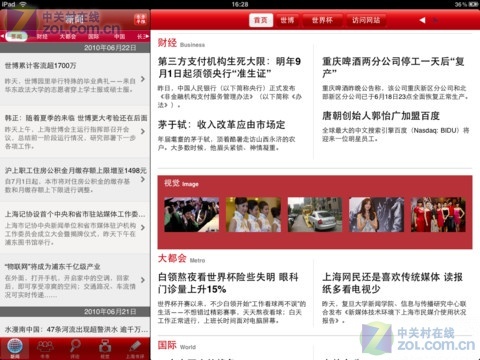The height and width of the screenshot is (360, 480).
Task: Open the news globe tab icon
Action: [15, 348]
